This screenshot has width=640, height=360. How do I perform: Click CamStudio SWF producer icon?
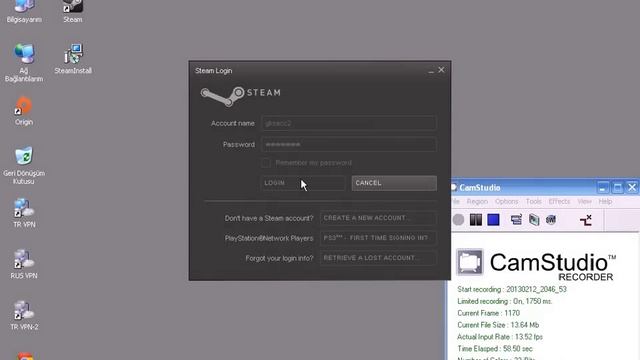[551, 220]
